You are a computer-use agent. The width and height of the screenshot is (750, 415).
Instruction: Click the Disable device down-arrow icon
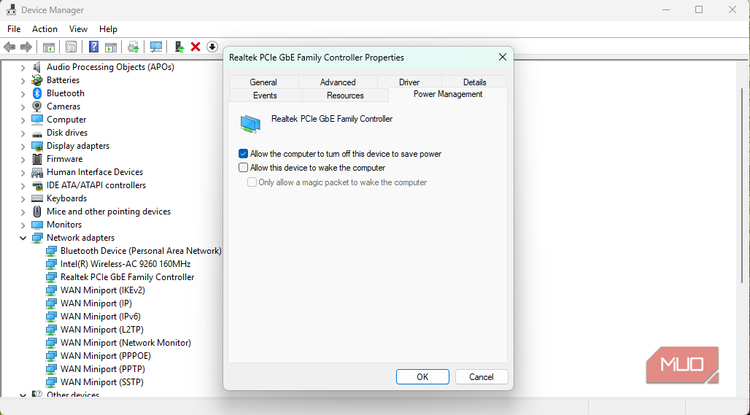(212, 47)
